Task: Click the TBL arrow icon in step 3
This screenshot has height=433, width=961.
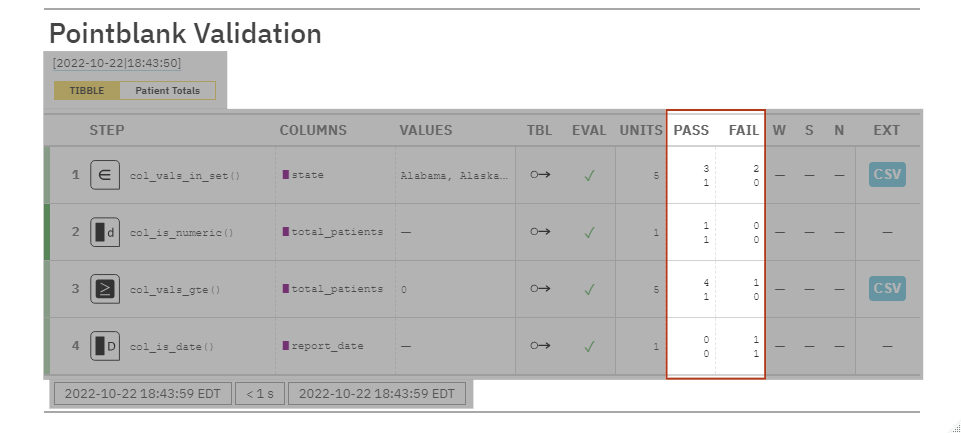Action: pyautogui.click(x=540, y=289)
